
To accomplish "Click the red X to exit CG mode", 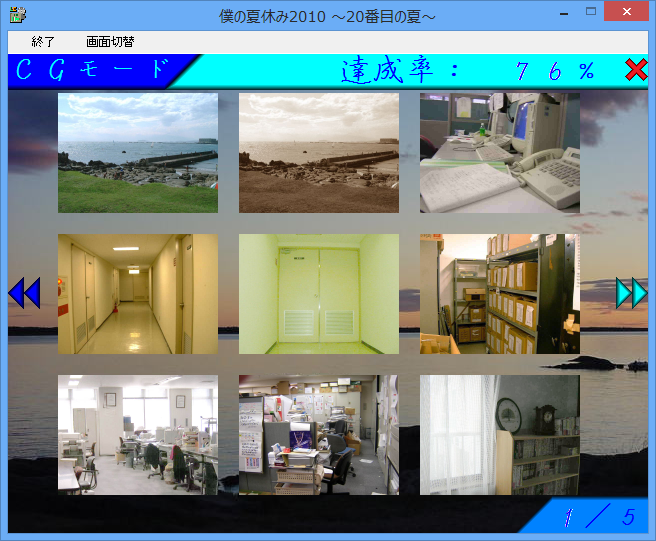I will [x=636, y=70].
